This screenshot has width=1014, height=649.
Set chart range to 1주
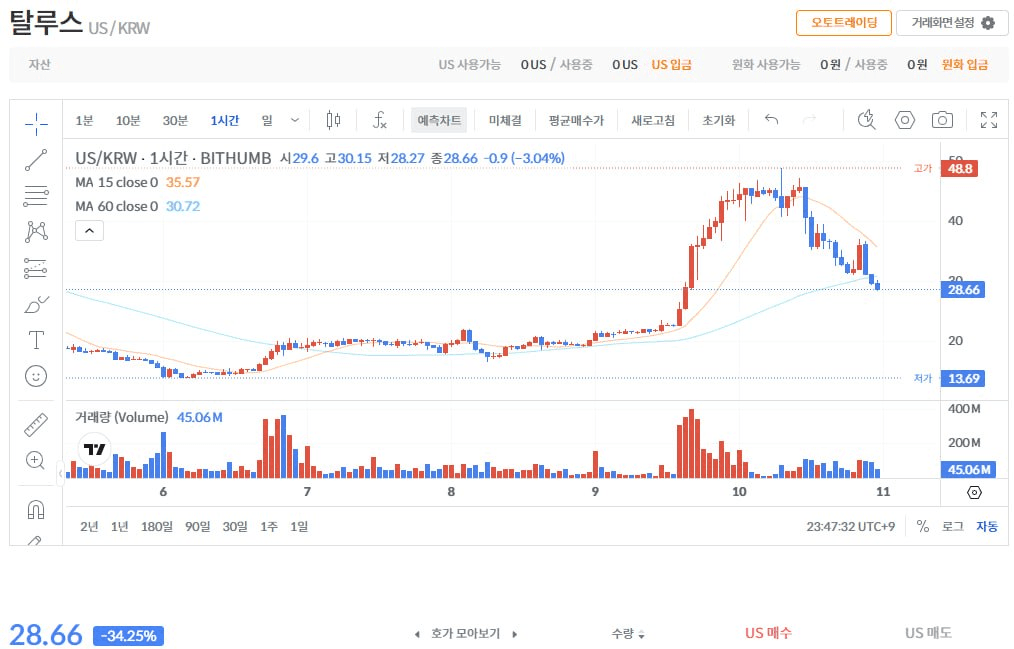pyautogui.click(x=269, y=526)
